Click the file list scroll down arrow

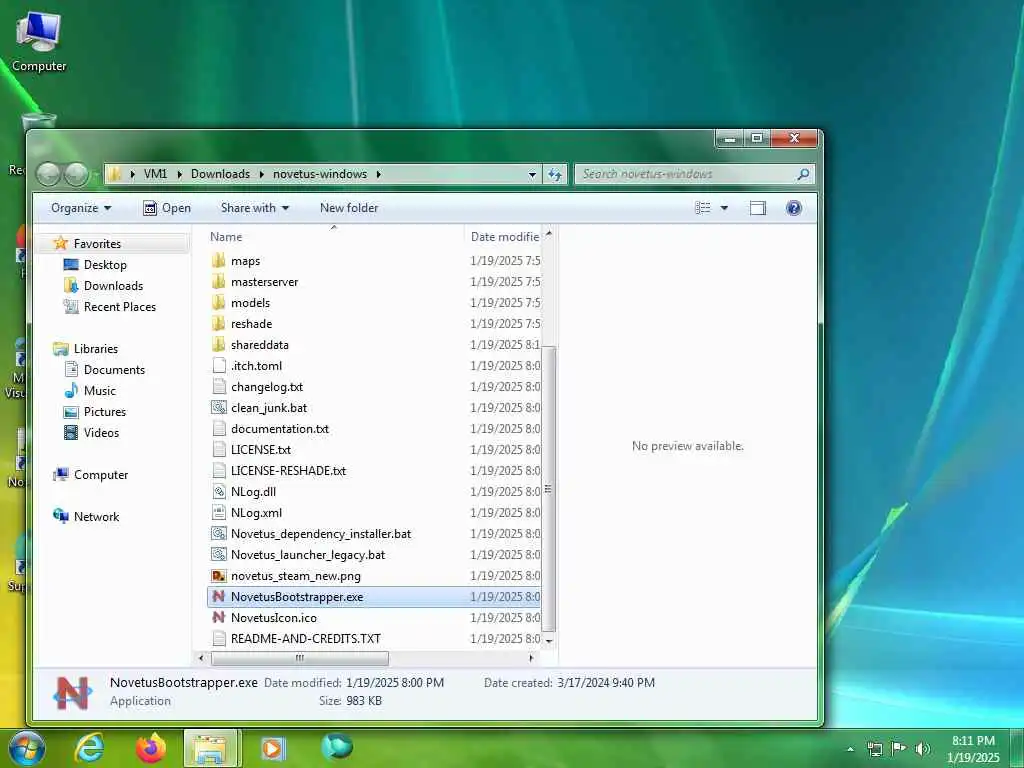pos(549,641)
